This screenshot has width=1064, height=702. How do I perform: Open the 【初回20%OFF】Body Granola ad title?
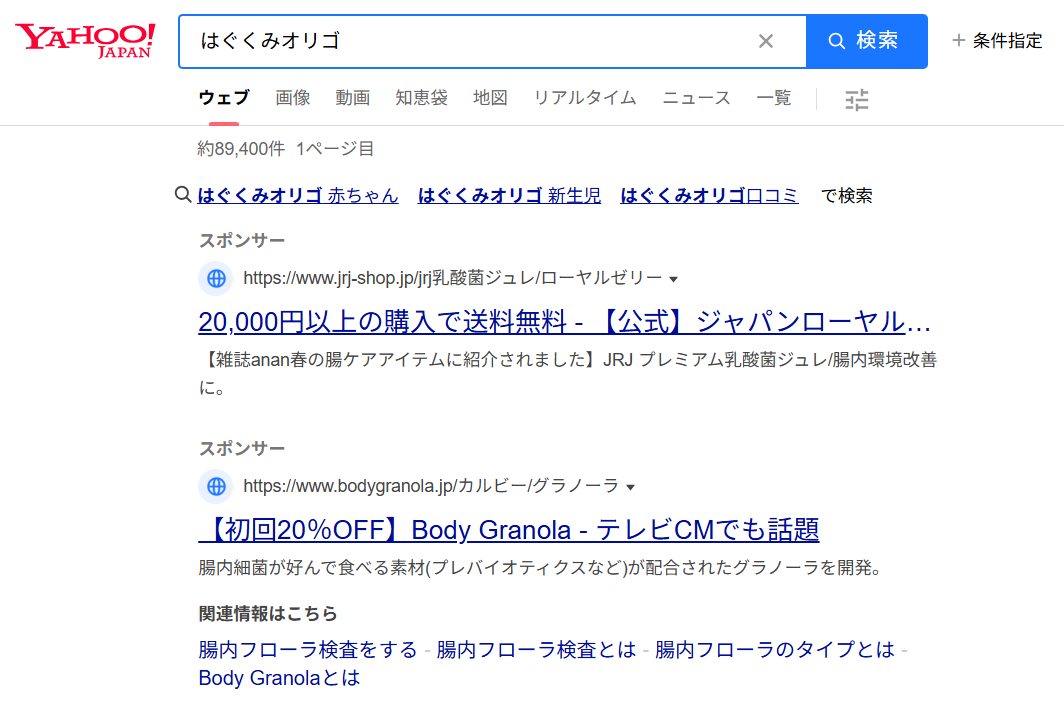pos(509,530)
